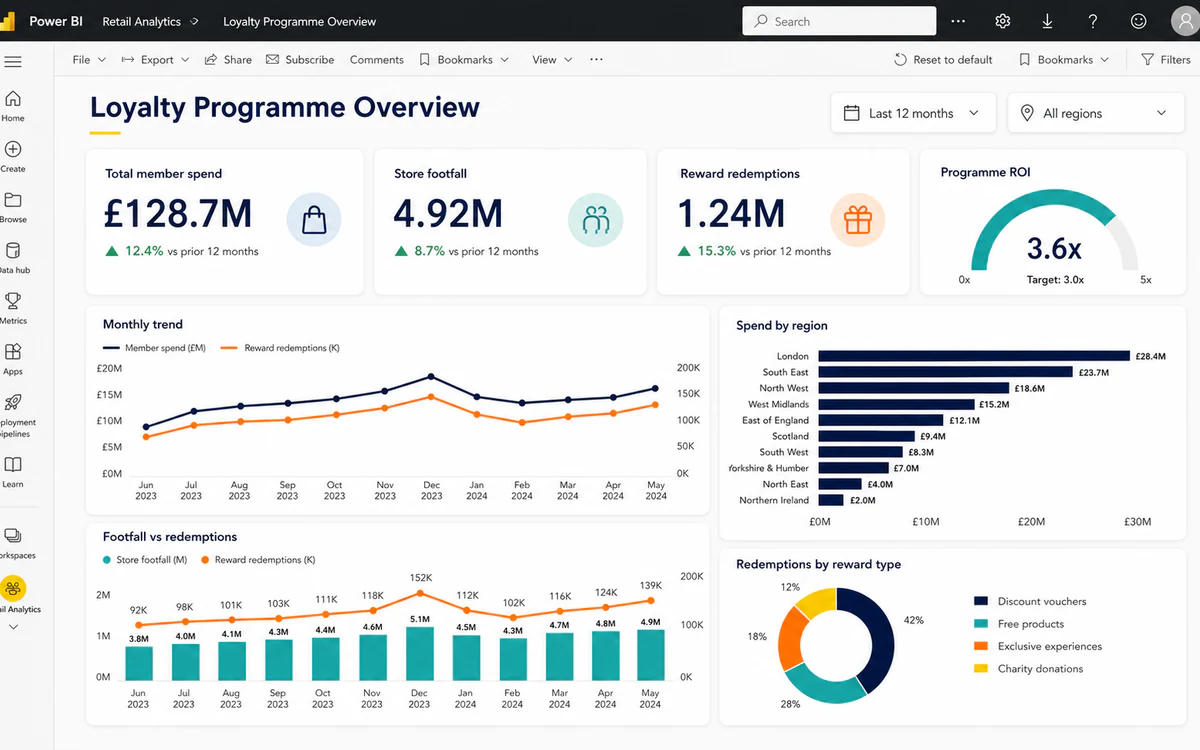Select Exclusive experiences legend swatch
1200x750 pixels.
click(x=981, y=646)
